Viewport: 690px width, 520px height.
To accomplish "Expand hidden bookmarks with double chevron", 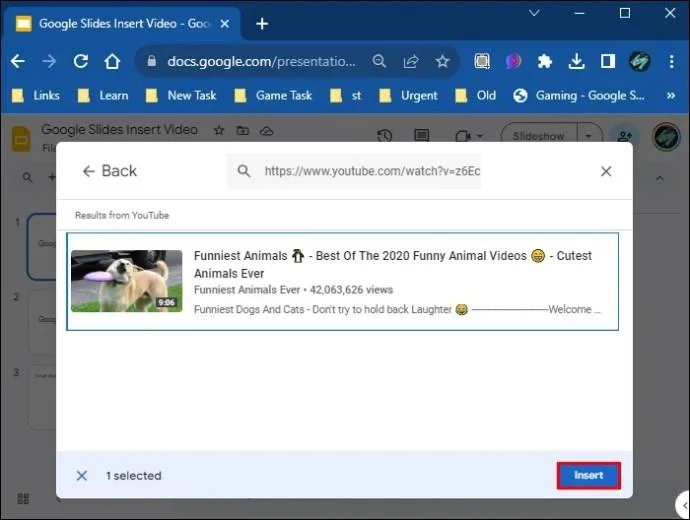I will [671, 95].
